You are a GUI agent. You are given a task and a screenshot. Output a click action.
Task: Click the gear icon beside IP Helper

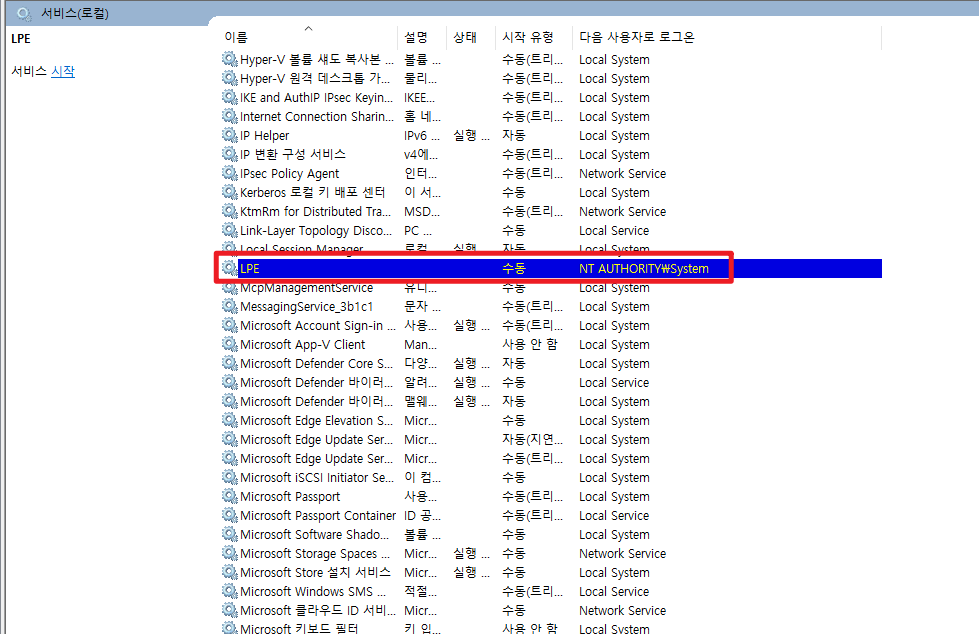point(230,135)
